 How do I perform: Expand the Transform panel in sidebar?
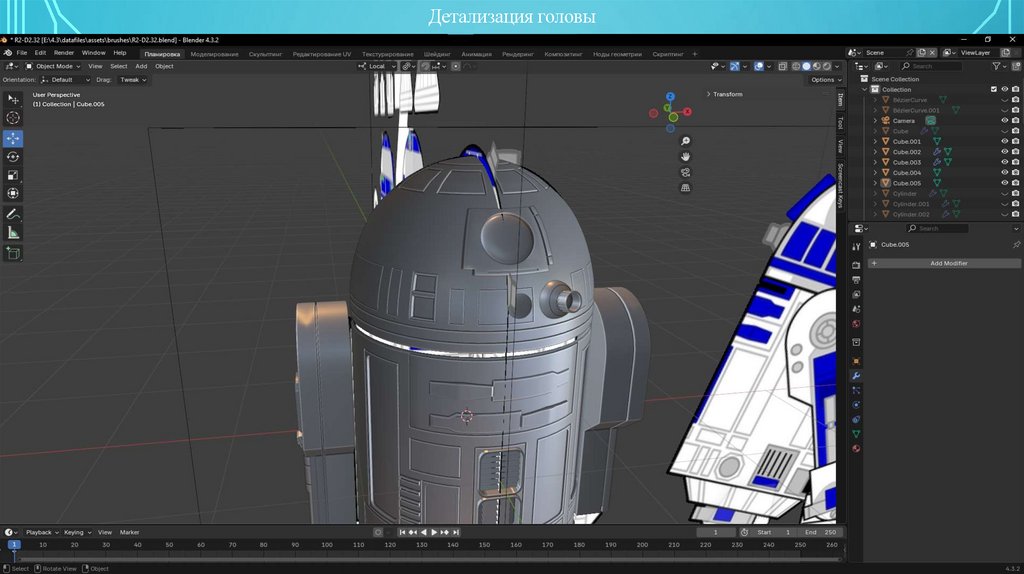pos(725,94)
